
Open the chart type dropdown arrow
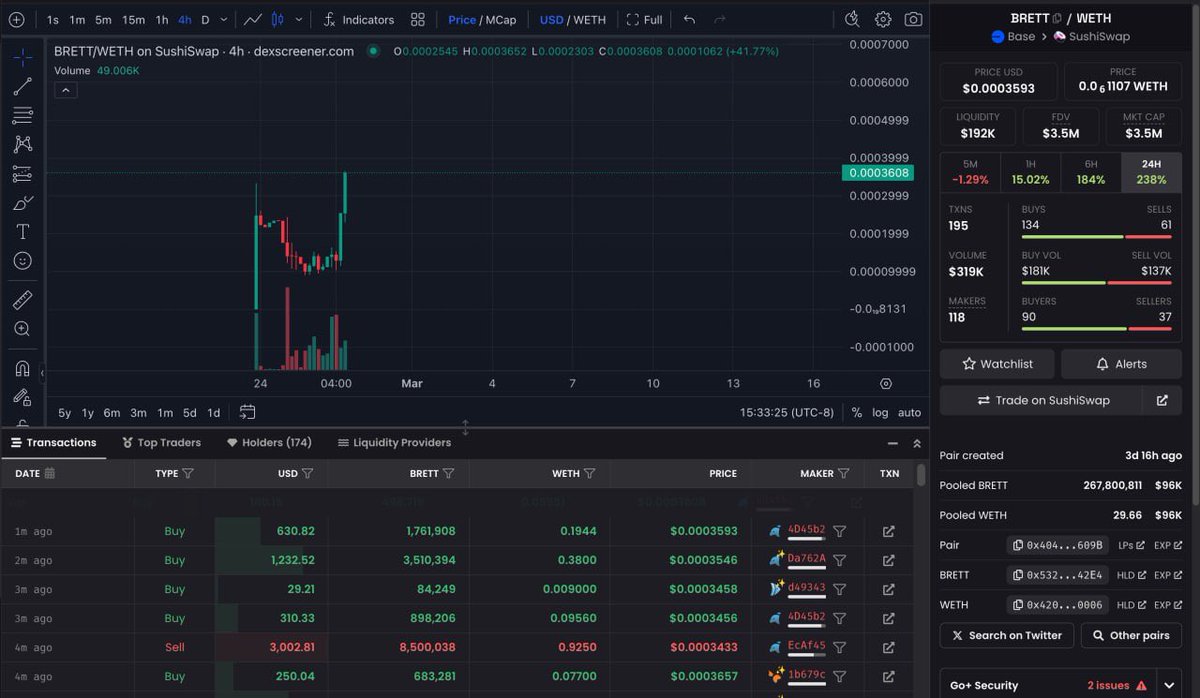point(299,19)
